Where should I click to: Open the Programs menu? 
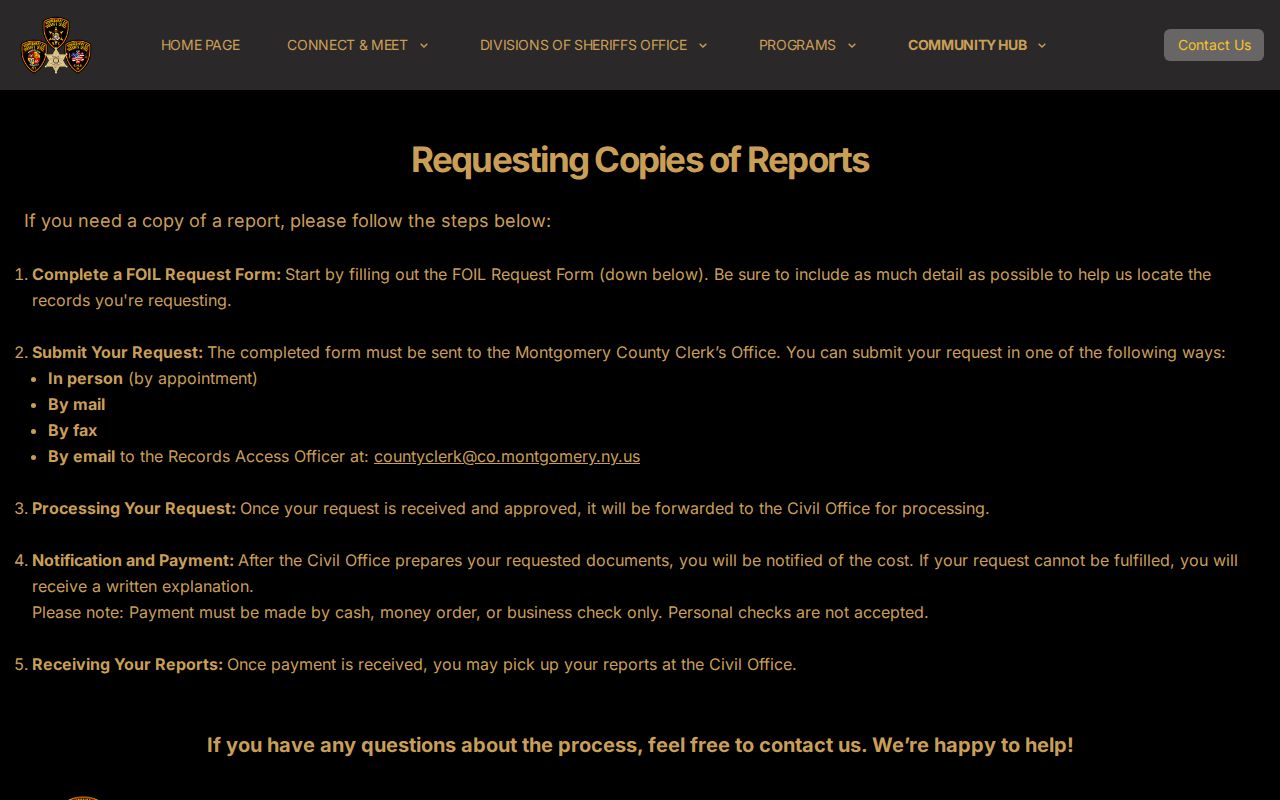797,45
